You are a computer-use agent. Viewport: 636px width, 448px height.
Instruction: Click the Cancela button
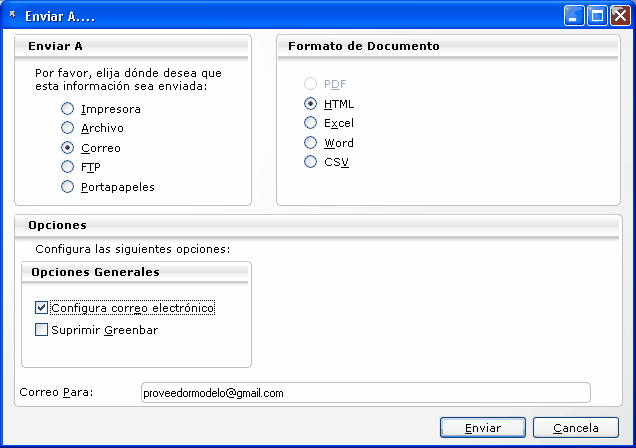pos(575,428)
